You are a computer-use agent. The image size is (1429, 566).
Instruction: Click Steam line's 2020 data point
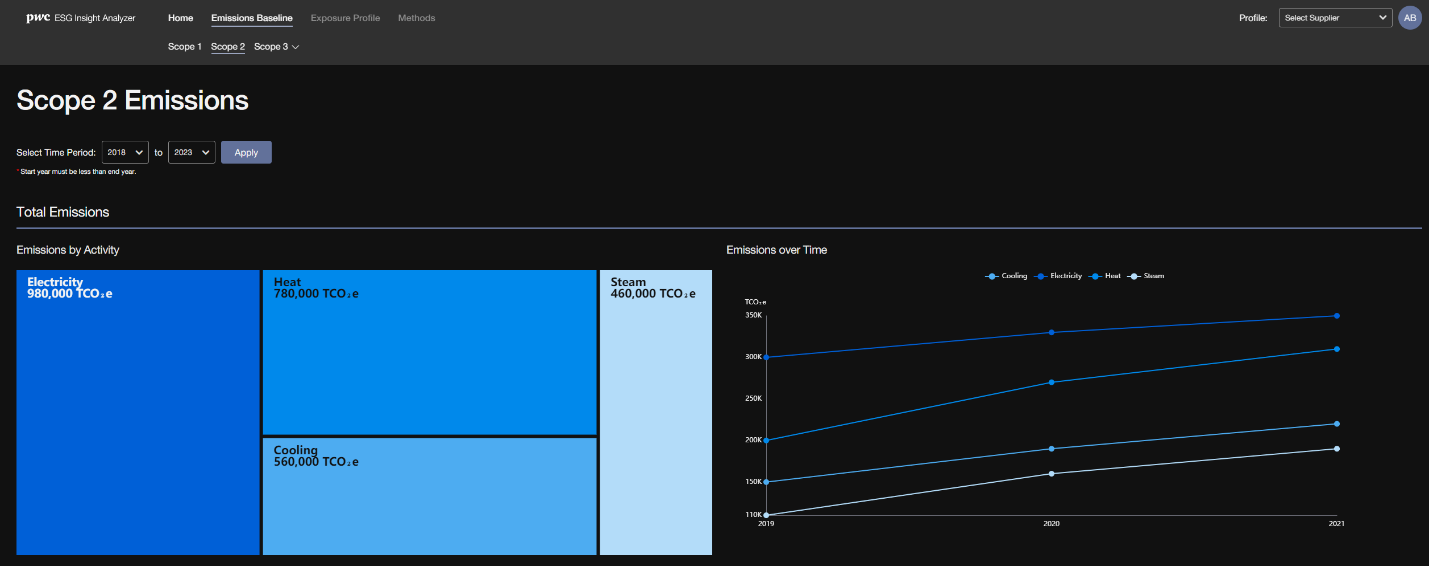click(x=1051, y=474)
